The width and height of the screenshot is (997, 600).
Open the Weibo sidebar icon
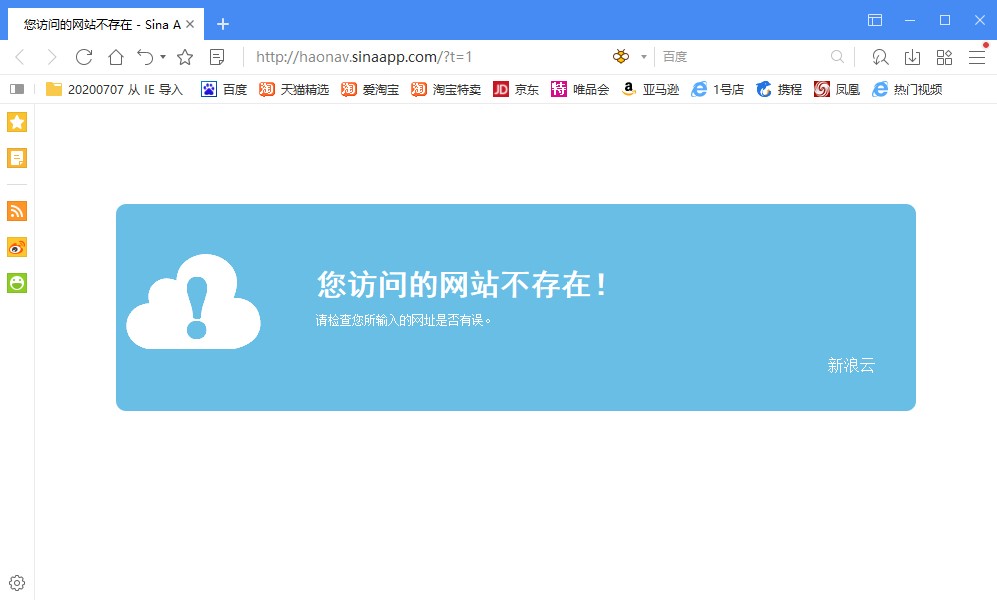[16, 247]
